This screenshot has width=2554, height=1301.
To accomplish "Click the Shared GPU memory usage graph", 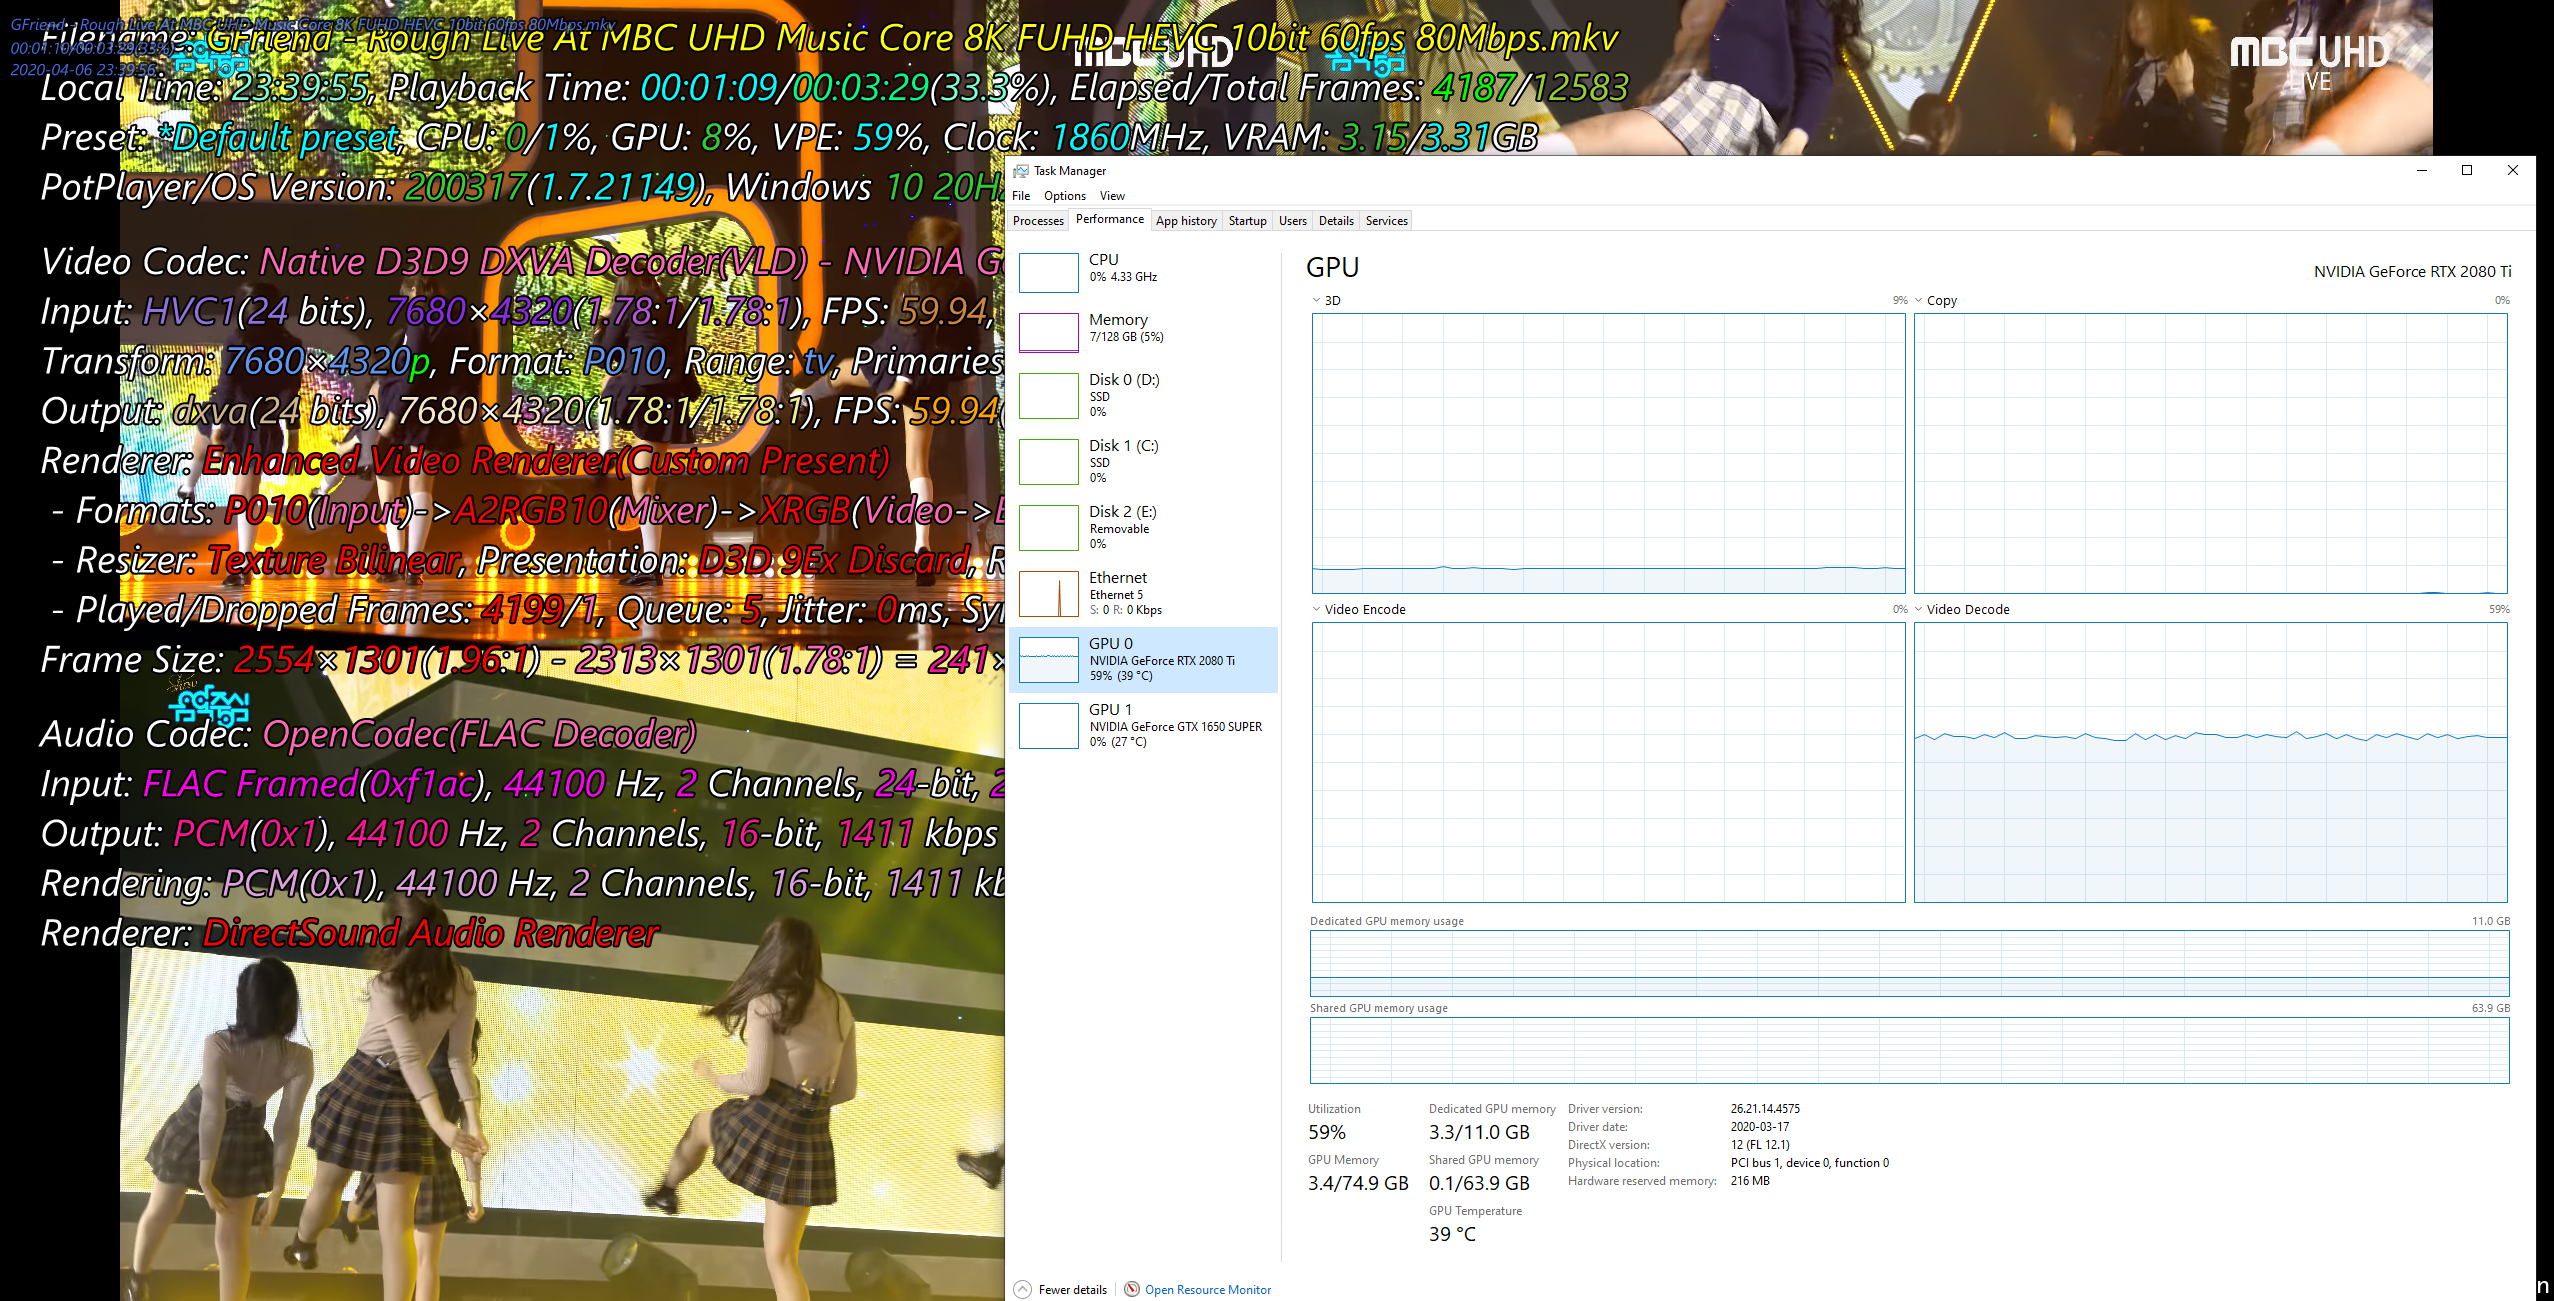I will coord(1909,1050).
